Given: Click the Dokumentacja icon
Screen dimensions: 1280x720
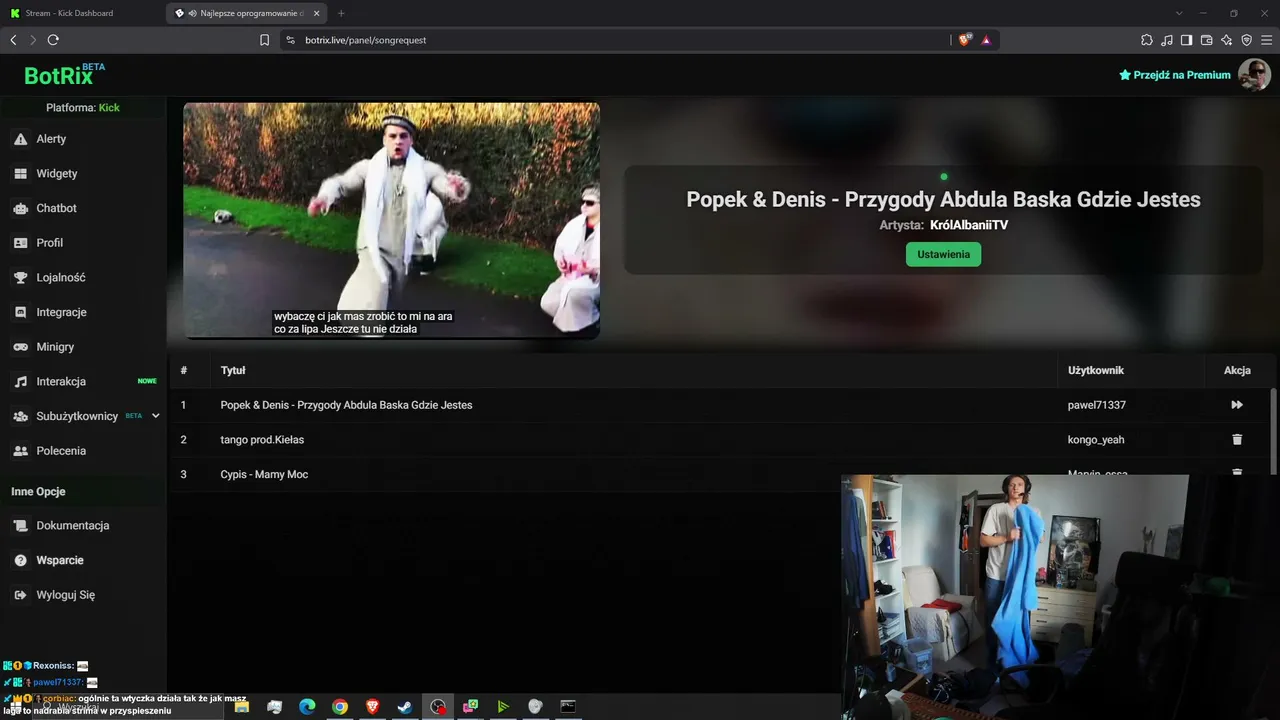Looking at the screenshot, I should (x=20, y=525).
